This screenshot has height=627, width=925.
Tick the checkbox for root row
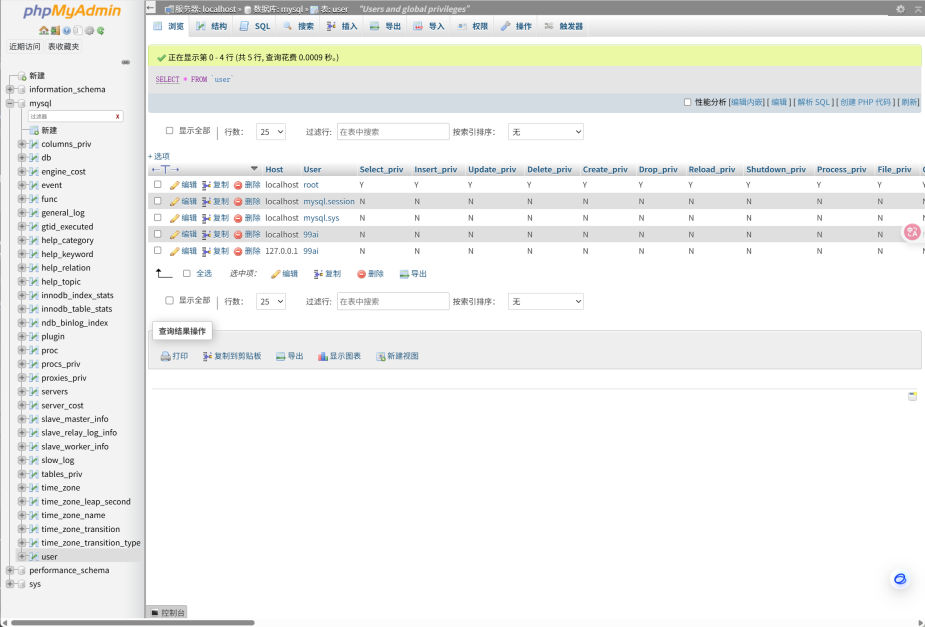tap(158, 185)
